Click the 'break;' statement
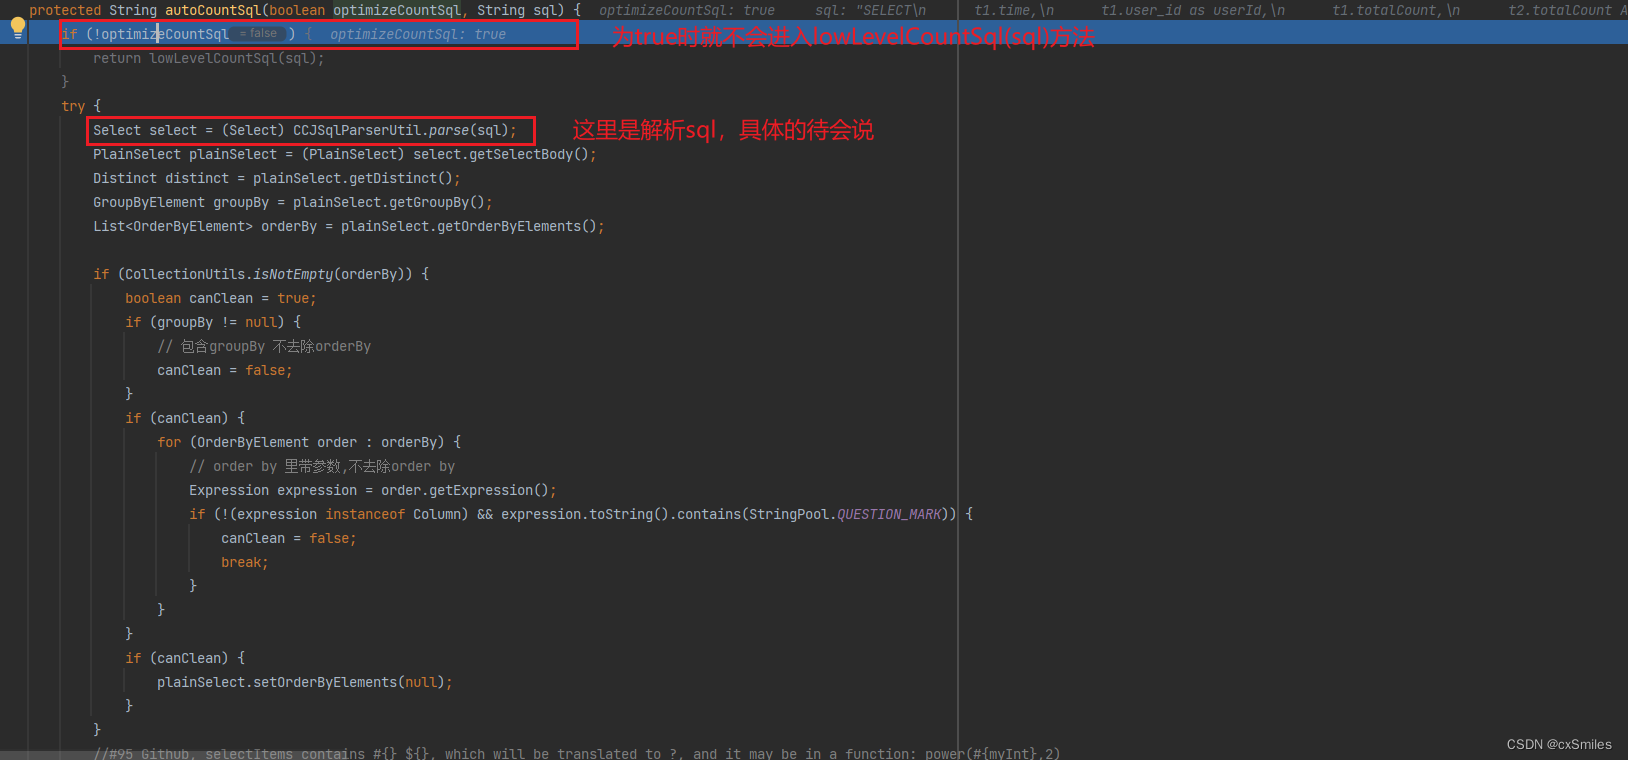This screenshot has width=1628, height=760. (x=245, y=562)
